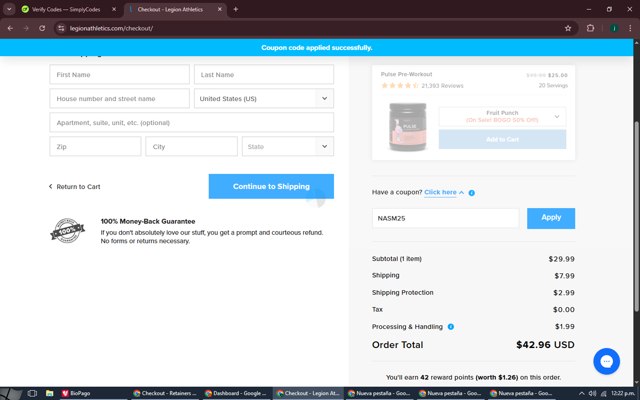Open the Fruit Punch flavor dropdown

click(x=502, y=116)
